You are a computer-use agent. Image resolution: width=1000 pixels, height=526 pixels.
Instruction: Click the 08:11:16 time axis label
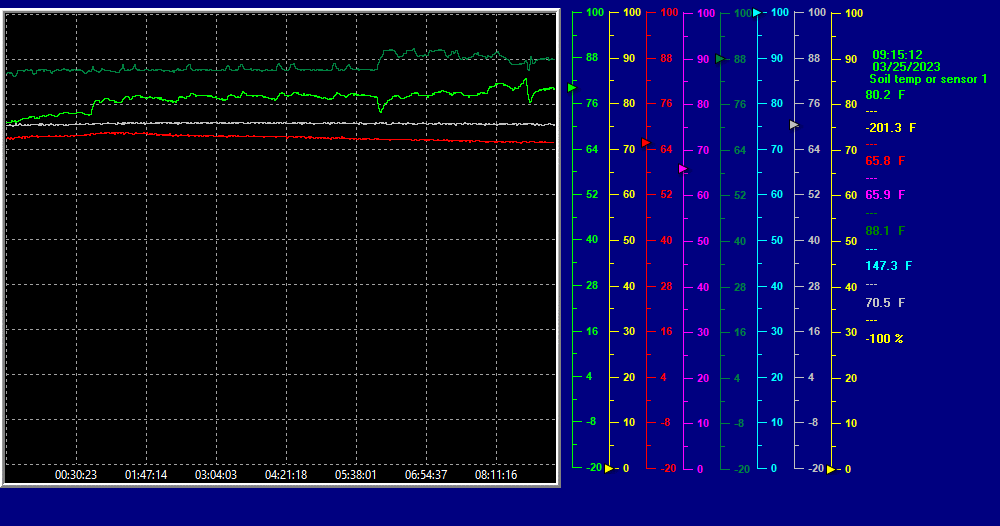(496, 475)
